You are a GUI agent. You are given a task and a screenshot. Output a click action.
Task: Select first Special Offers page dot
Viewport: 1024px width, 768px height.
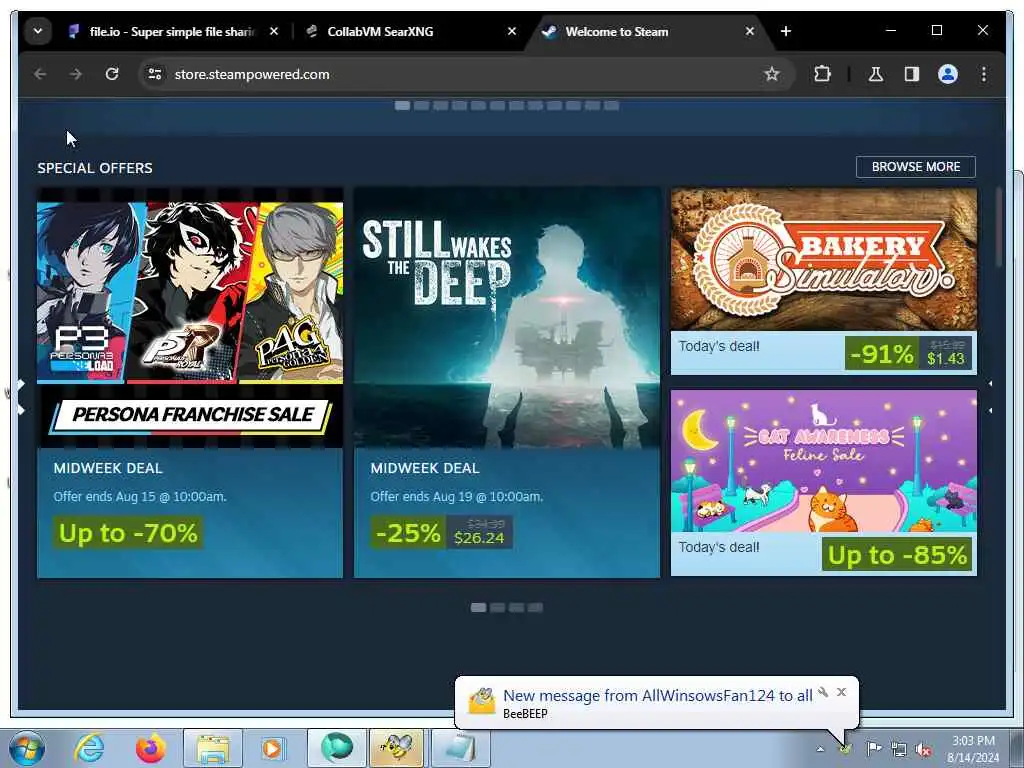point(478,607)
